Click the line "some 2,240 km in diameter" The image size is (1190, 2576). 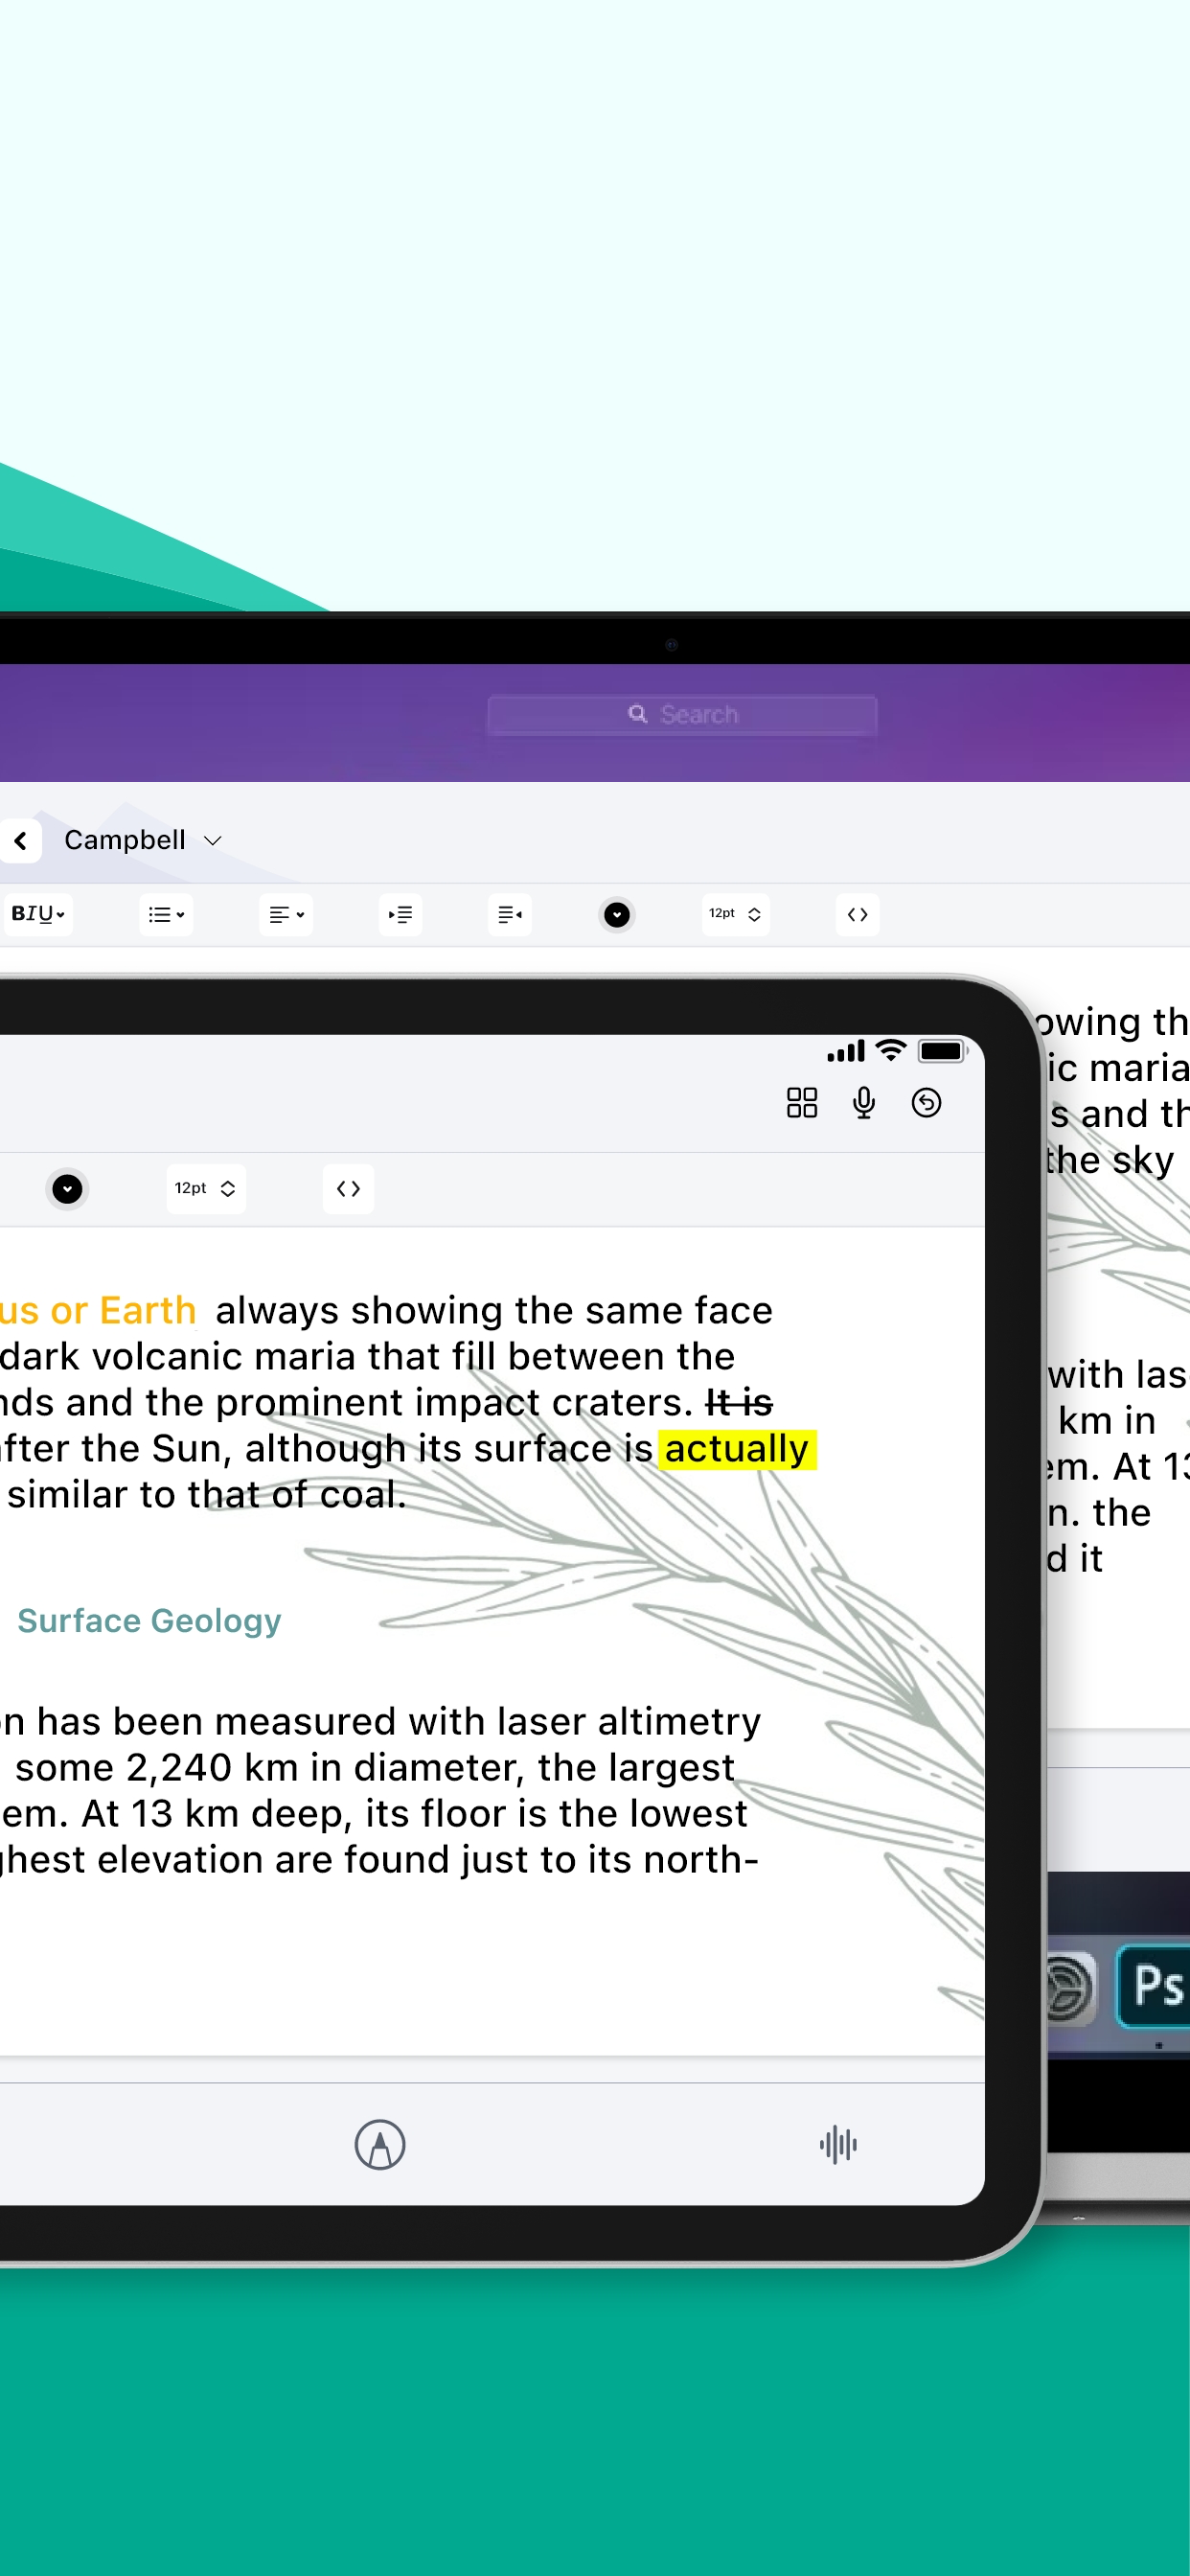pos(269,1768)
